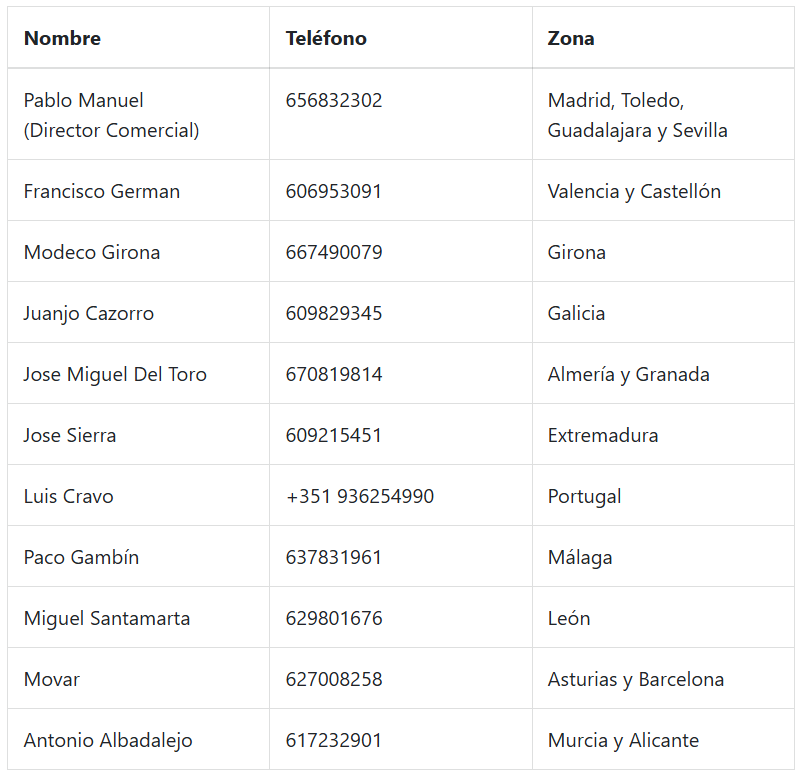
Task: Click the name Francisco German
Action: click(102, 191)
